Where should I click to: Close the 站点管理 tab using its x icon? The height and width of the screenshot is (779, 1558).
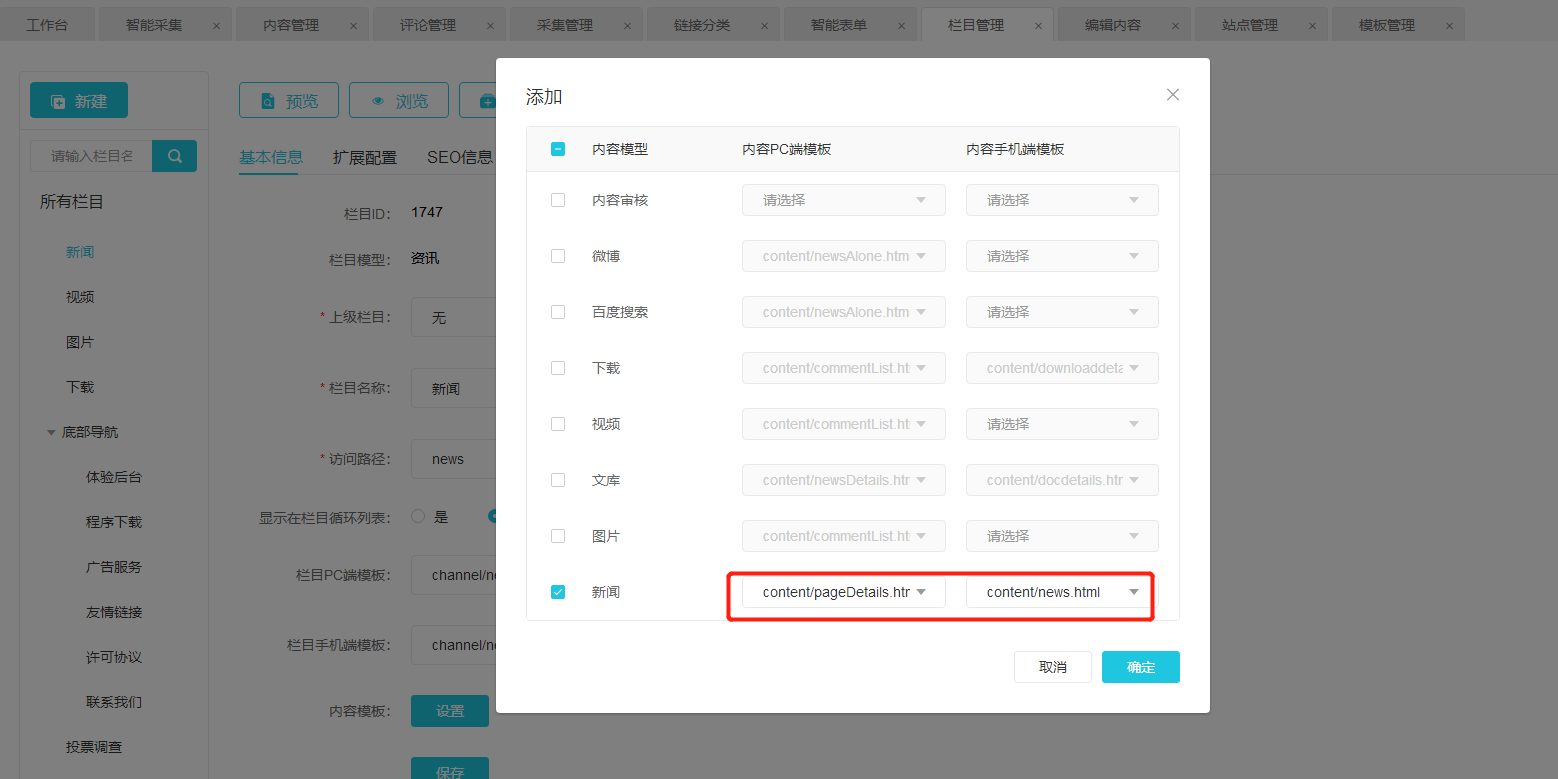pos(1312,26)
